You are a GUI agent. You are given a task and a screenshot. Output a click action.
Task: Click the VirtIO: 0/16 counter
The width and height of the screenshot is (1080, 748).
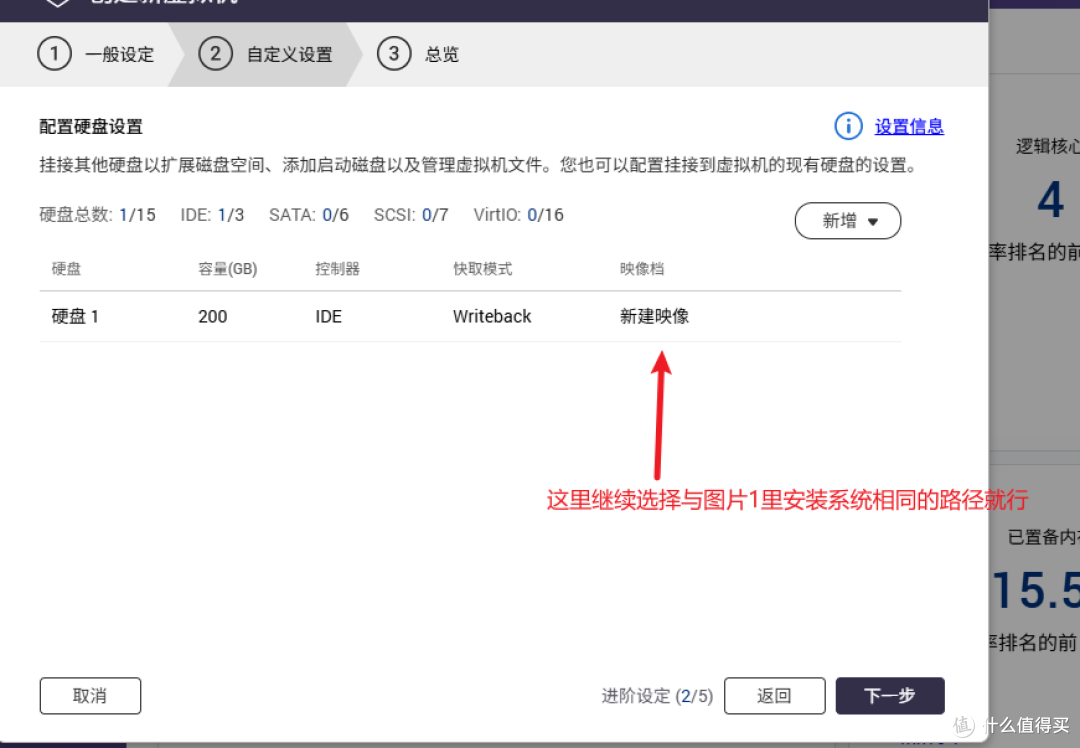point(519,215)
